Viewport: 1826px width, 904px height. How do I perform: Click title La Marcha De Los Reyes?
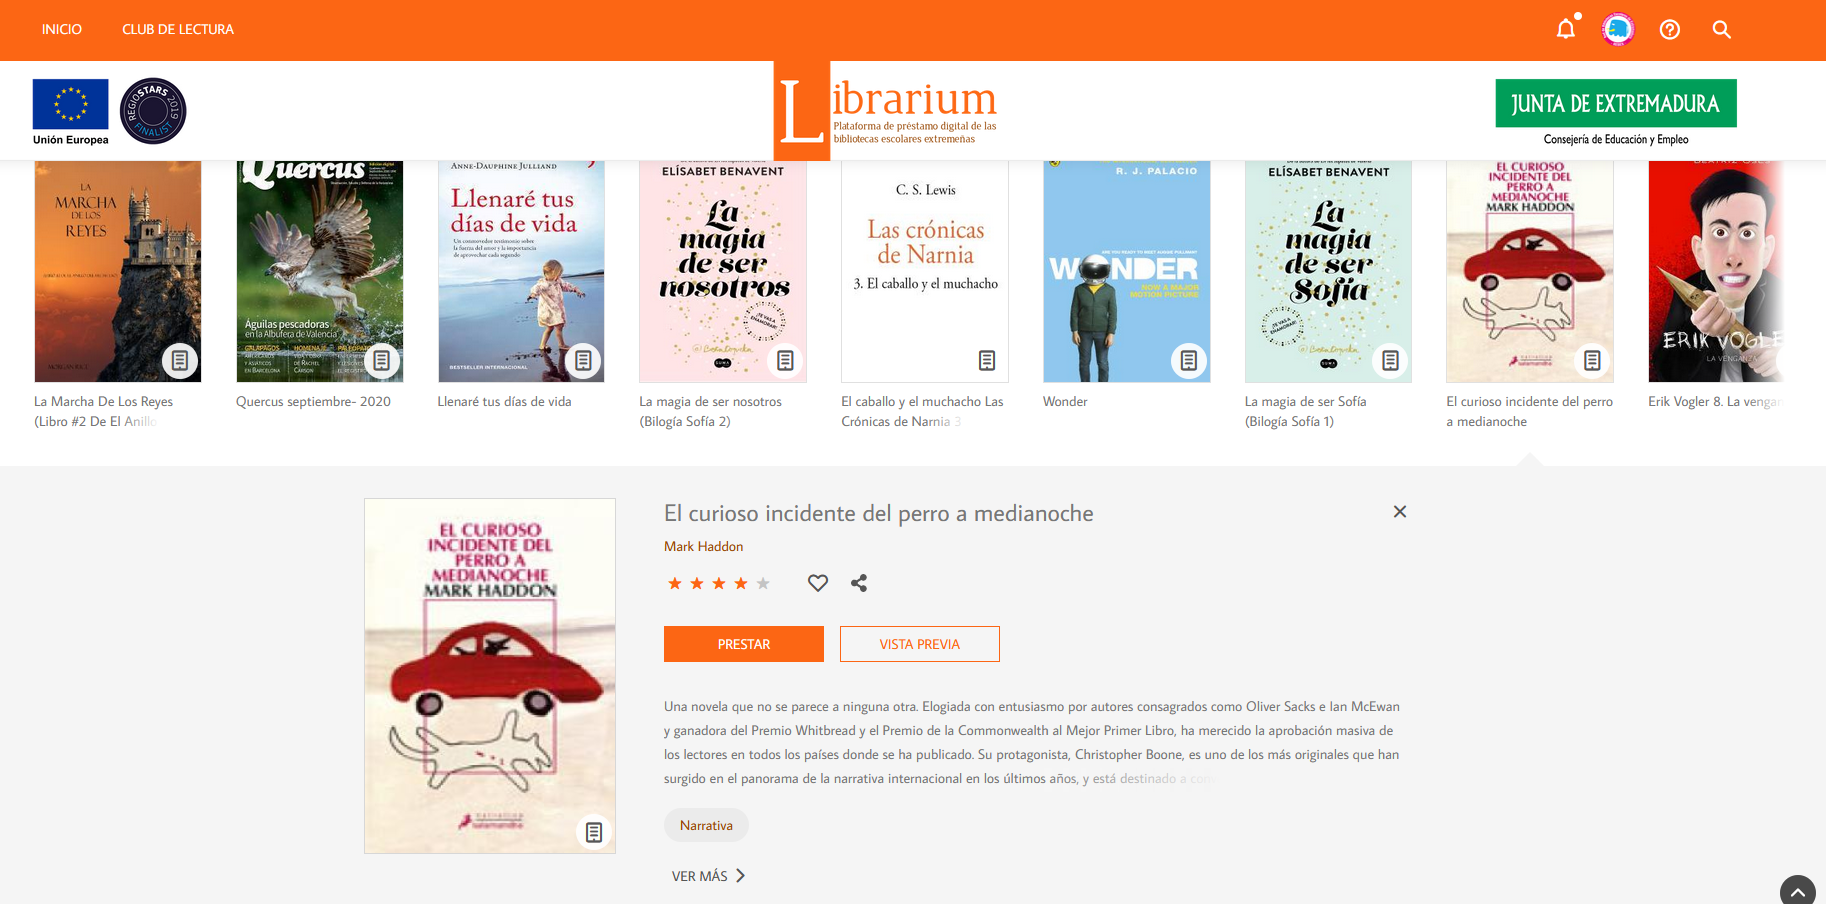tap(104, 411)
